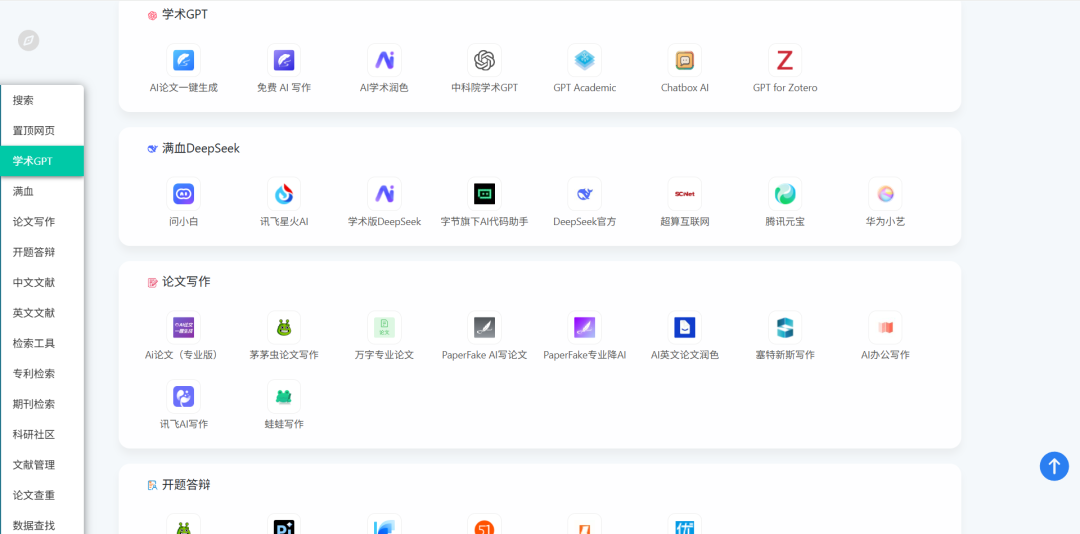Launch the Chatbox AI icon
1080x534 pixels.
685,61
